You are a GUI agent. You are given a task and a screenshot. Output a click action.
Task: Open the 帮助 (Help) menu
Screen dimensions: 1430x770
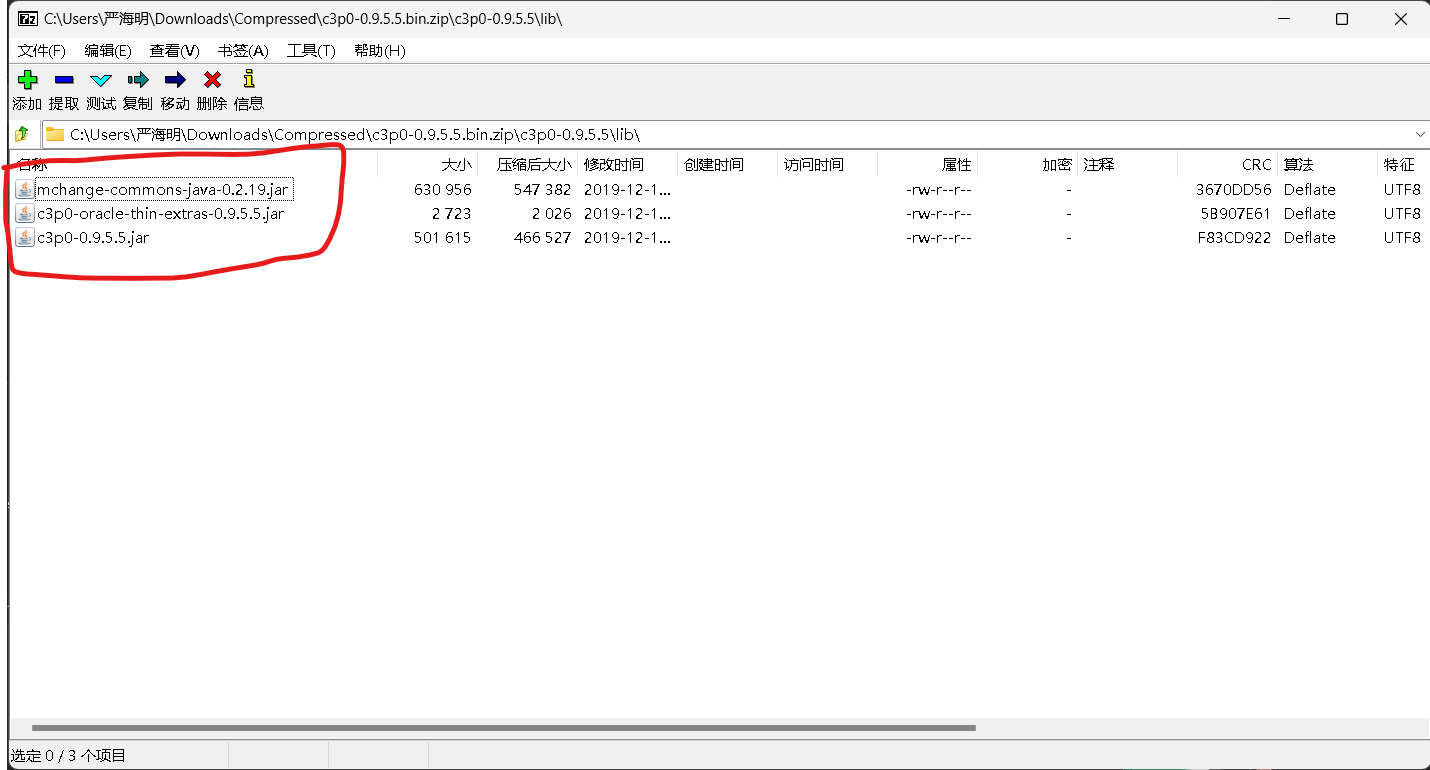coord(379,51)
